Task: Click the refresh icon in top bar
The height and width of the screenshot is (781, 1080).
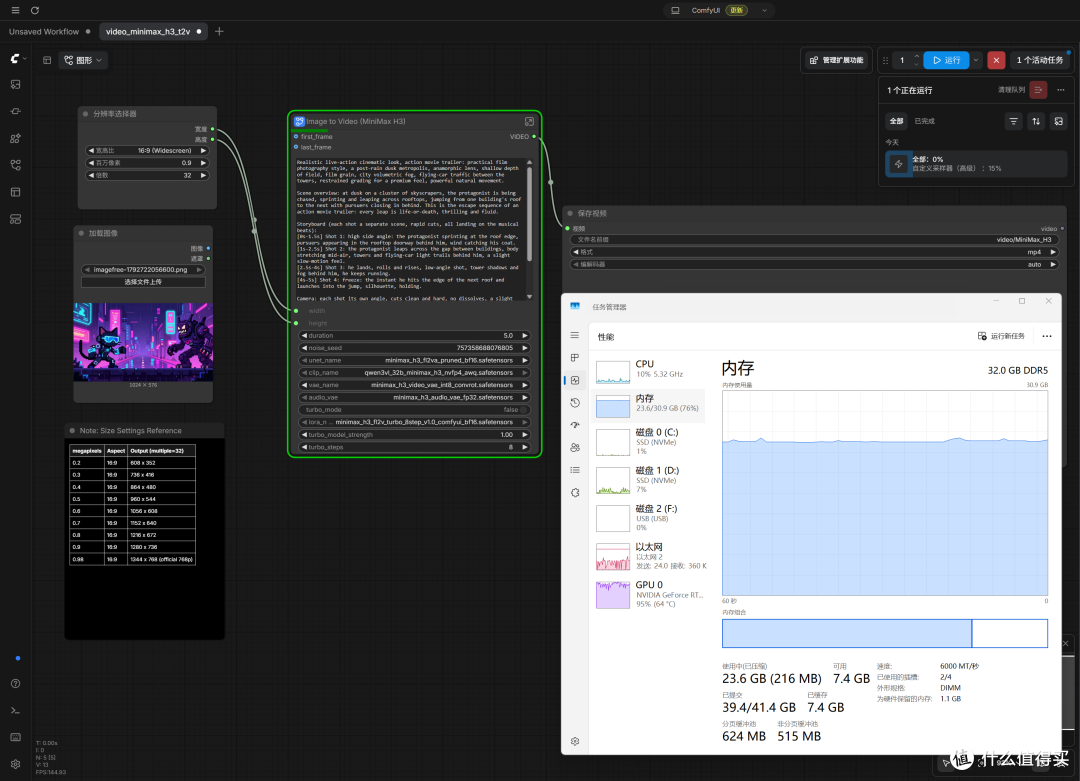Action: click(x=34, y=10)
